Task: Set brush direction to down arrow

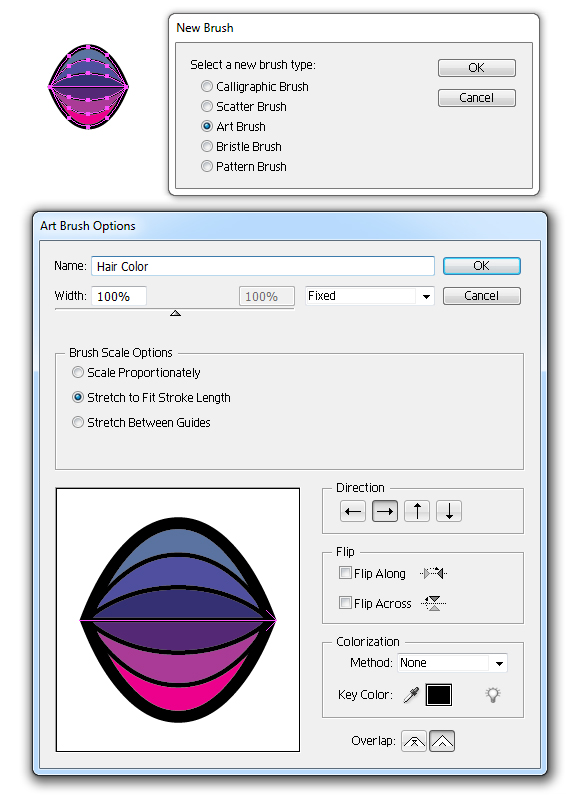Action: click(449, 511)
